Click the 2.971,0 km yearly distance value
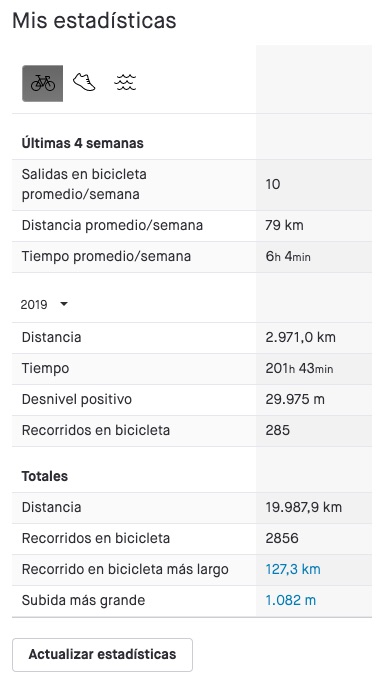The image size is (386, 686). coord(300,337)
